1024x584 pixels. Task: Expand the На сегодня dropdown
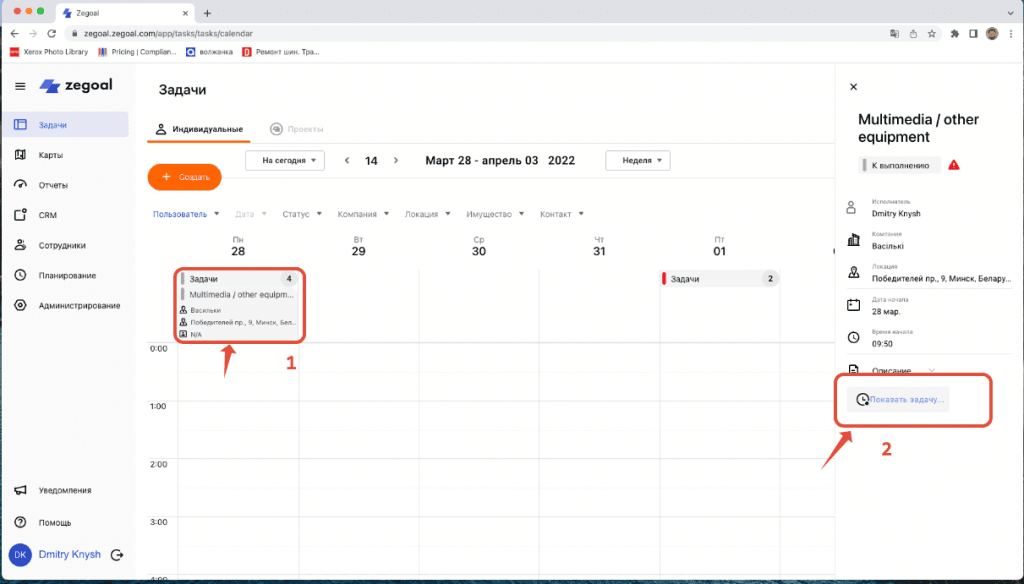(285, 160)
